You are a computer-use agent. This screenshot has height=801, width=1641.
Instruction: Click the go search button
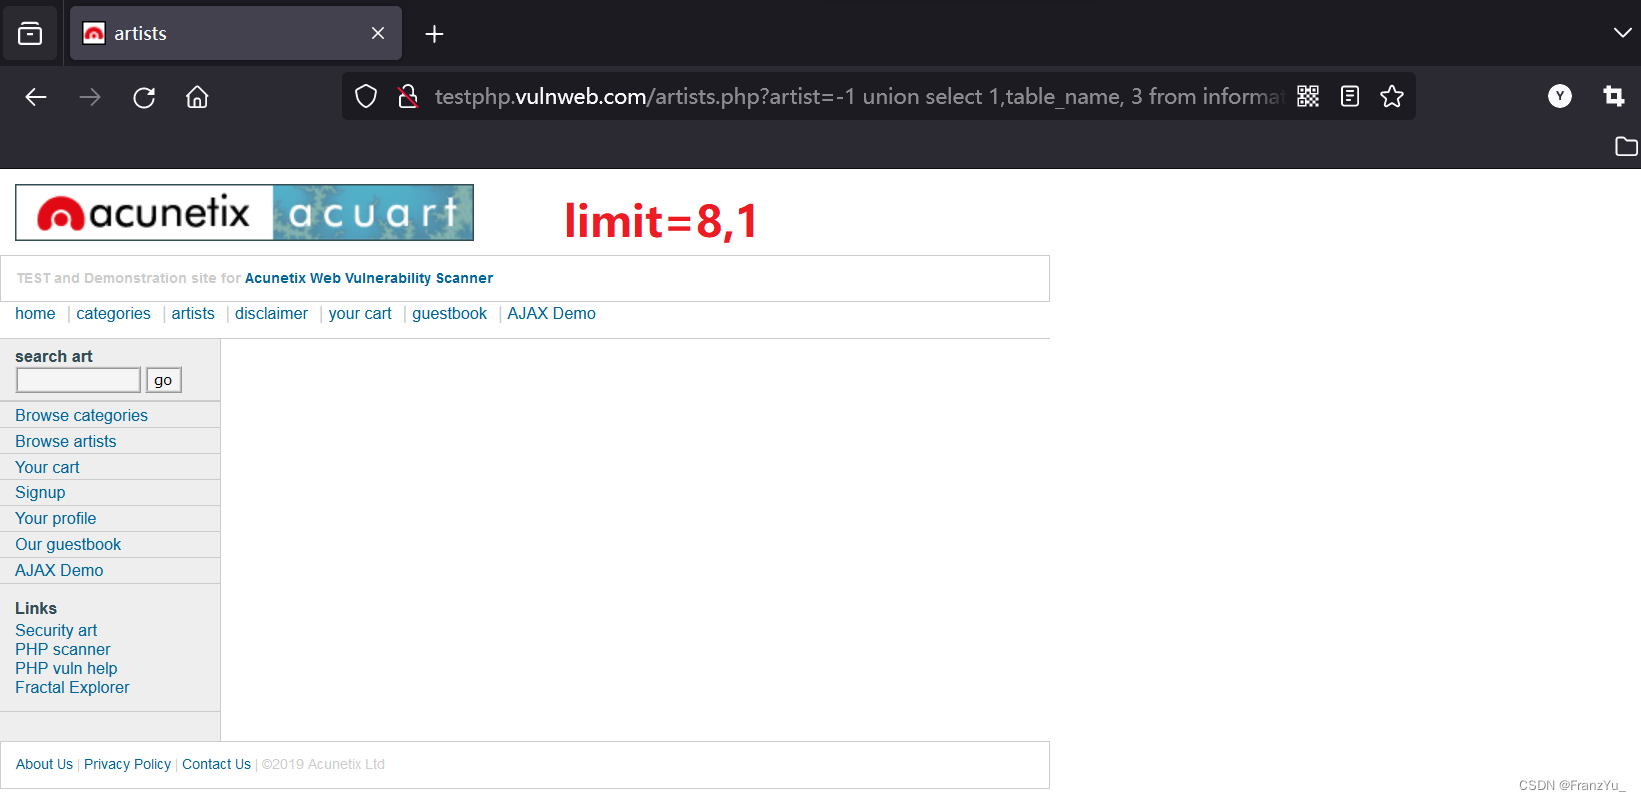click(163, 380)
